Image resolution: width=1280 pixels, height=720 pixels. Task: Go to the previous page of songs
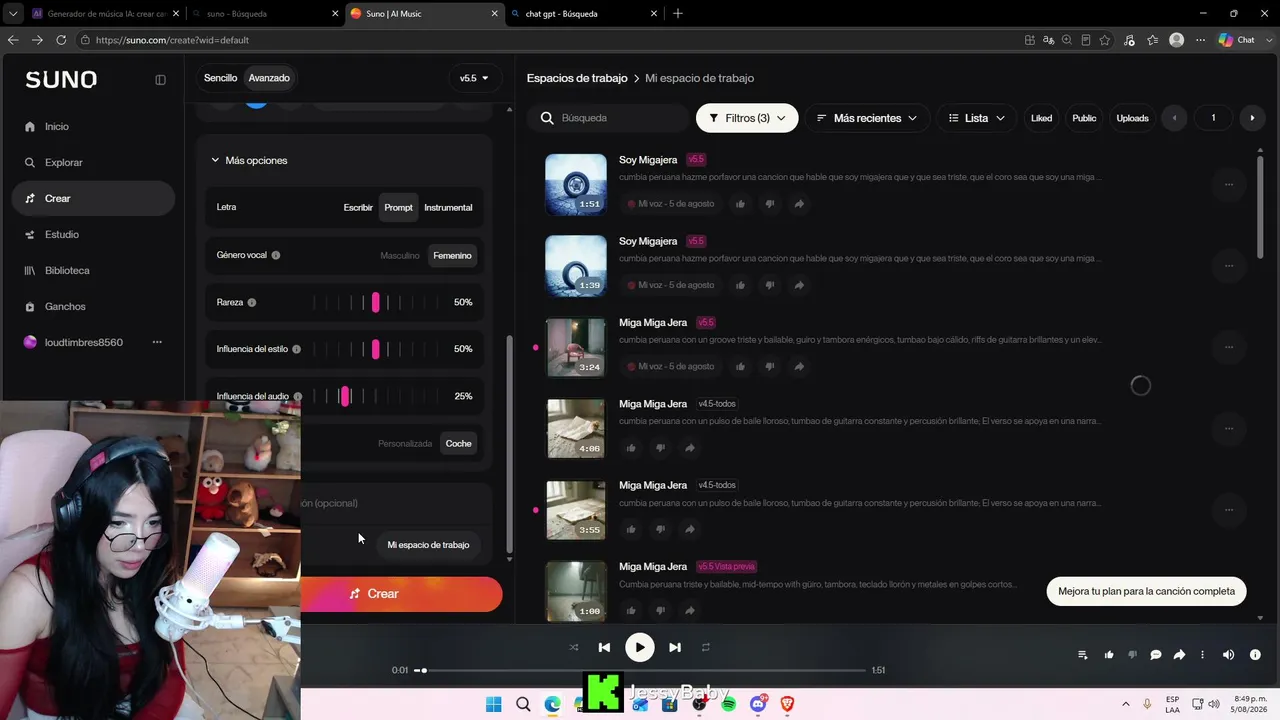(1174, 118)
